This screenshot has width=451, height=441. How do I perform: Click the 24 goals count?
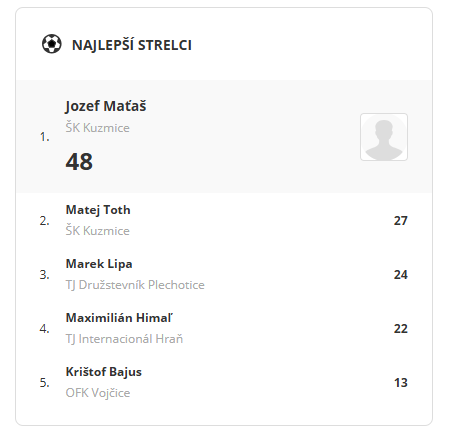point(401,275)
